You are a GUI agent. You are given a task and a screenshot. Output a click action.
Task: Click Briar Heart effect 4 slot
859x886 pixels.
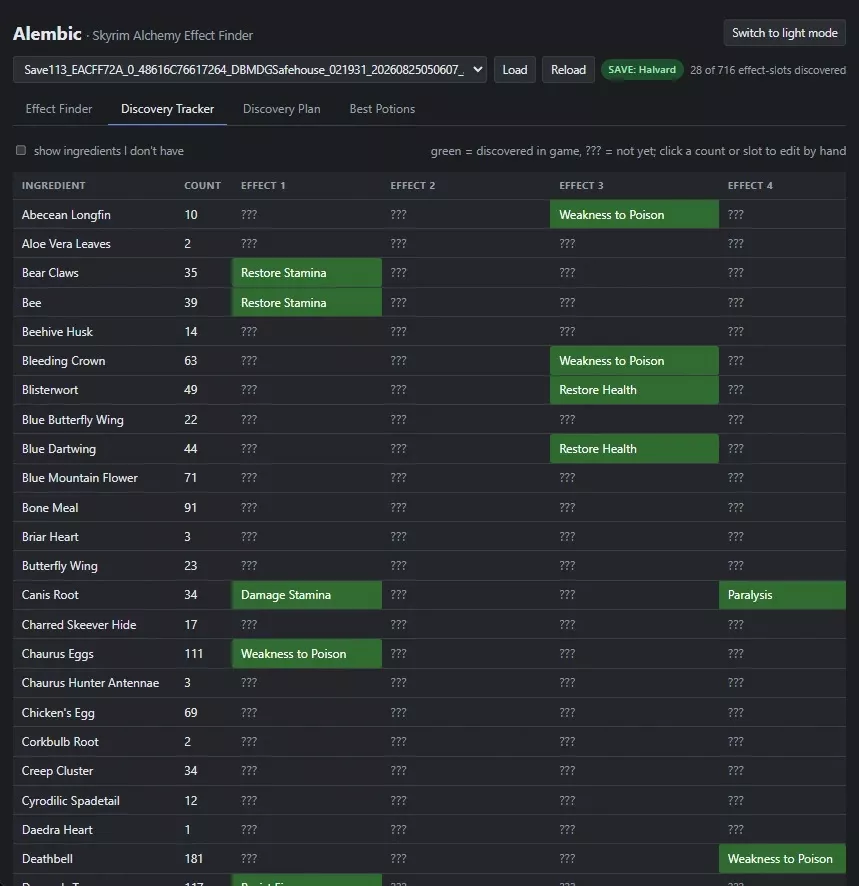click(x=736, y=536)
